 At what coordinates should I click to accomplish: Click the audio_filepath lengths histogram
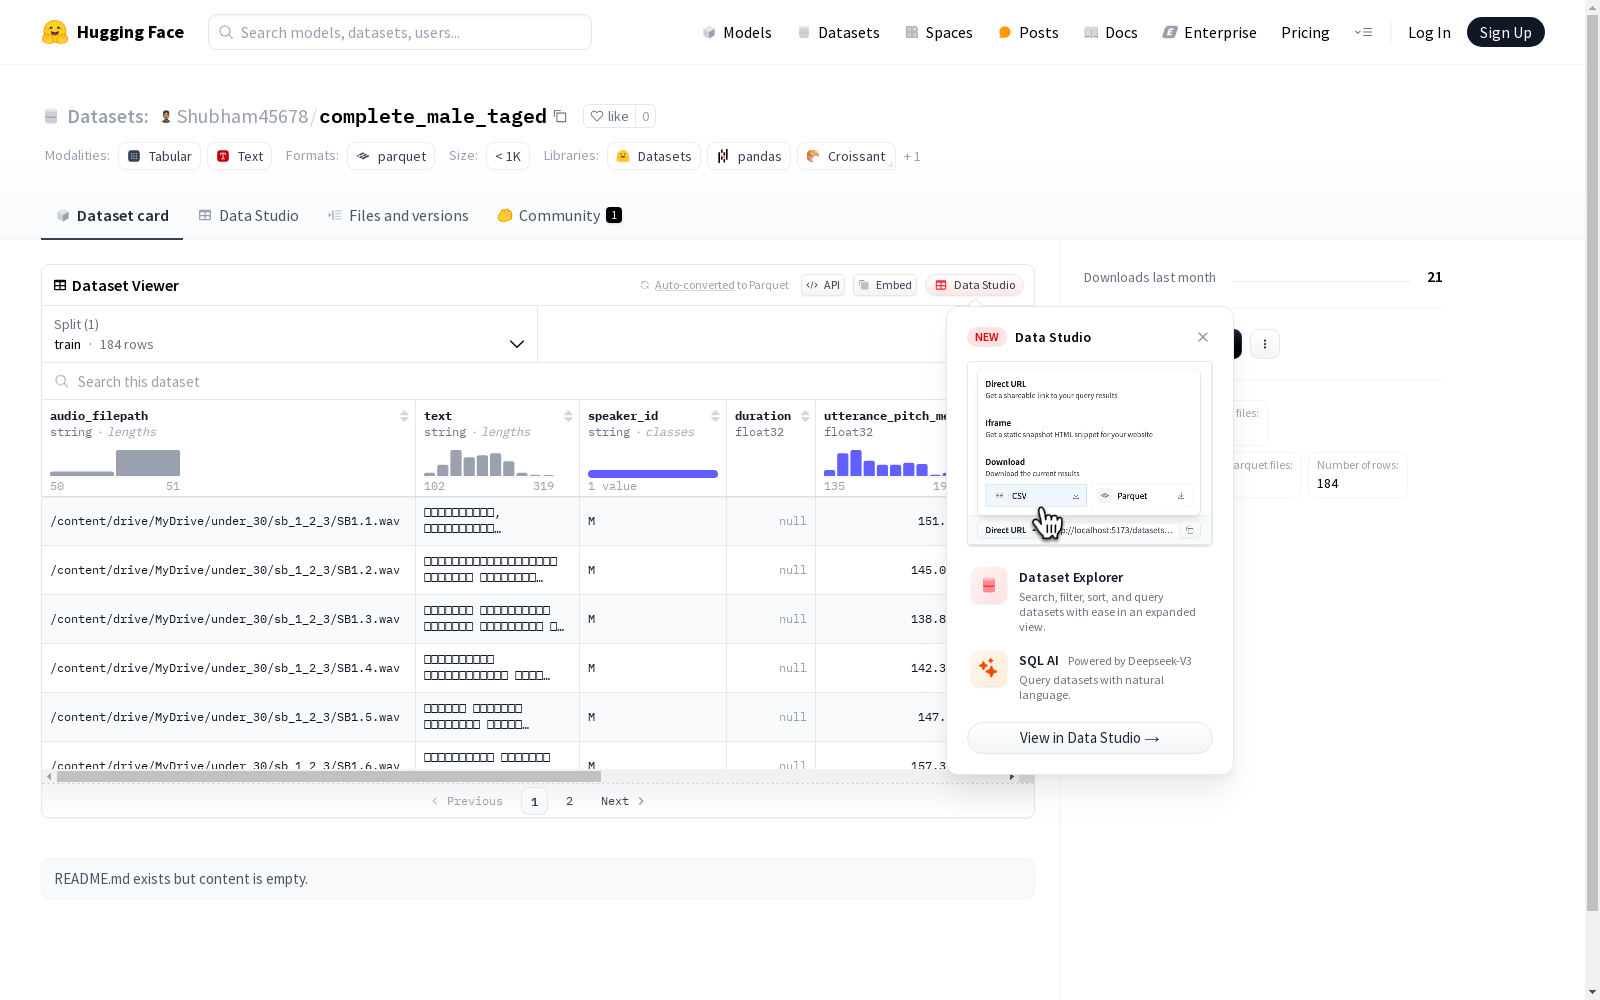pyautogui.click(x=115, y=463)
